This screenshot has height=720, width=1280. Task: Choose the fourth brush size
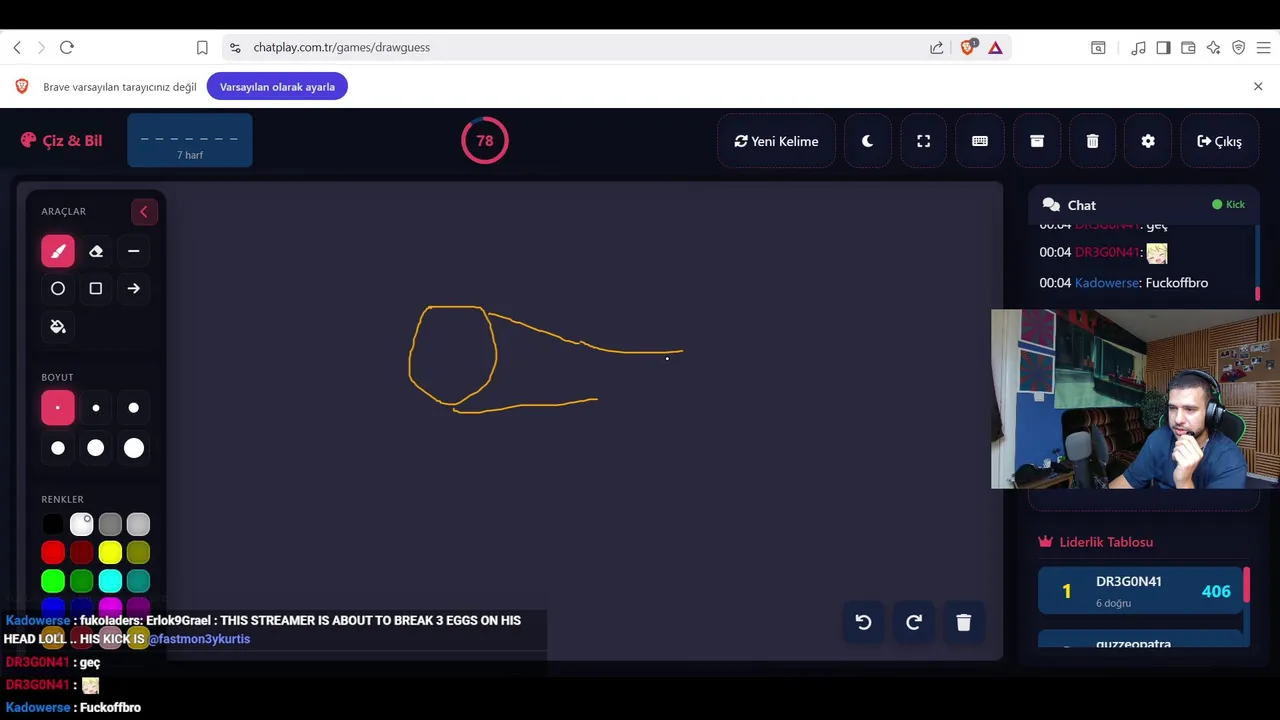point(58,448)
